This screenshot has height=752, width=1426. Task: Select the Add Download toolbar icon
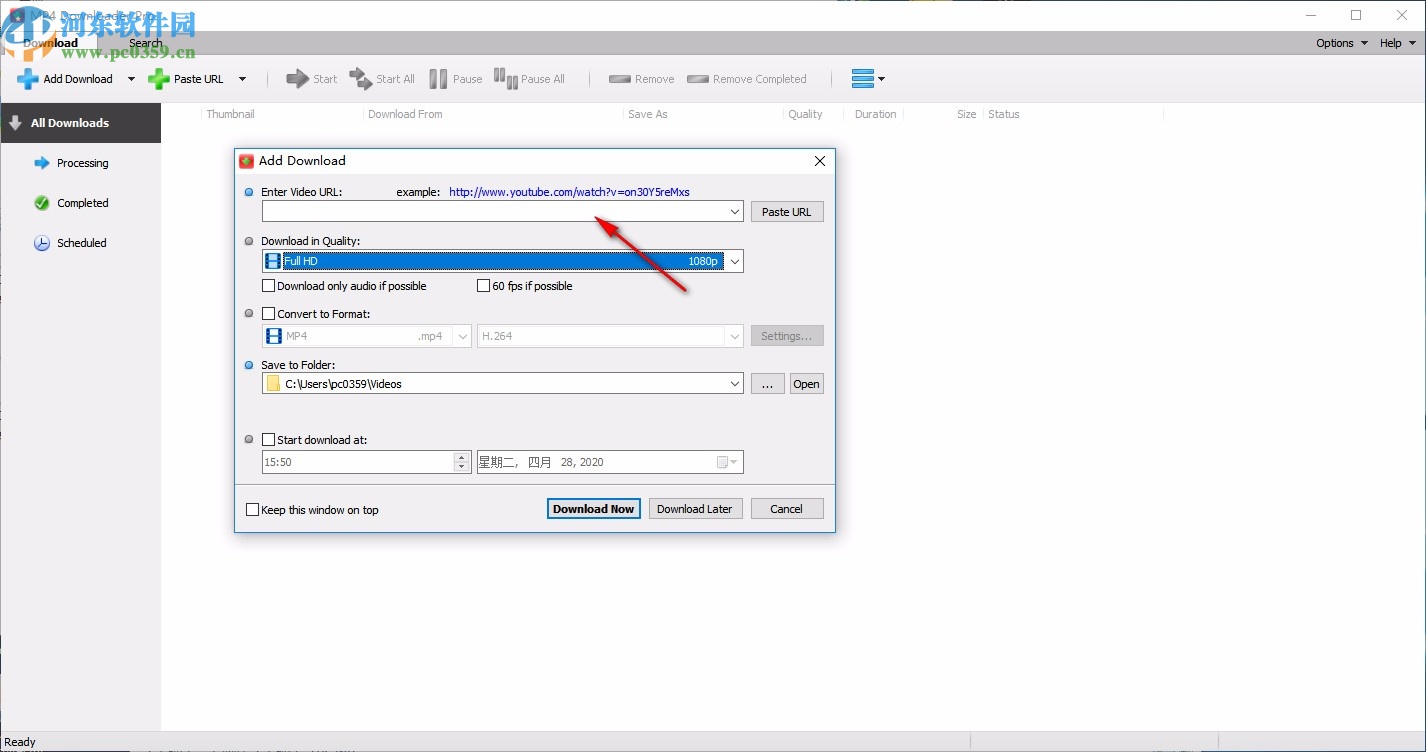coord(30,78)
